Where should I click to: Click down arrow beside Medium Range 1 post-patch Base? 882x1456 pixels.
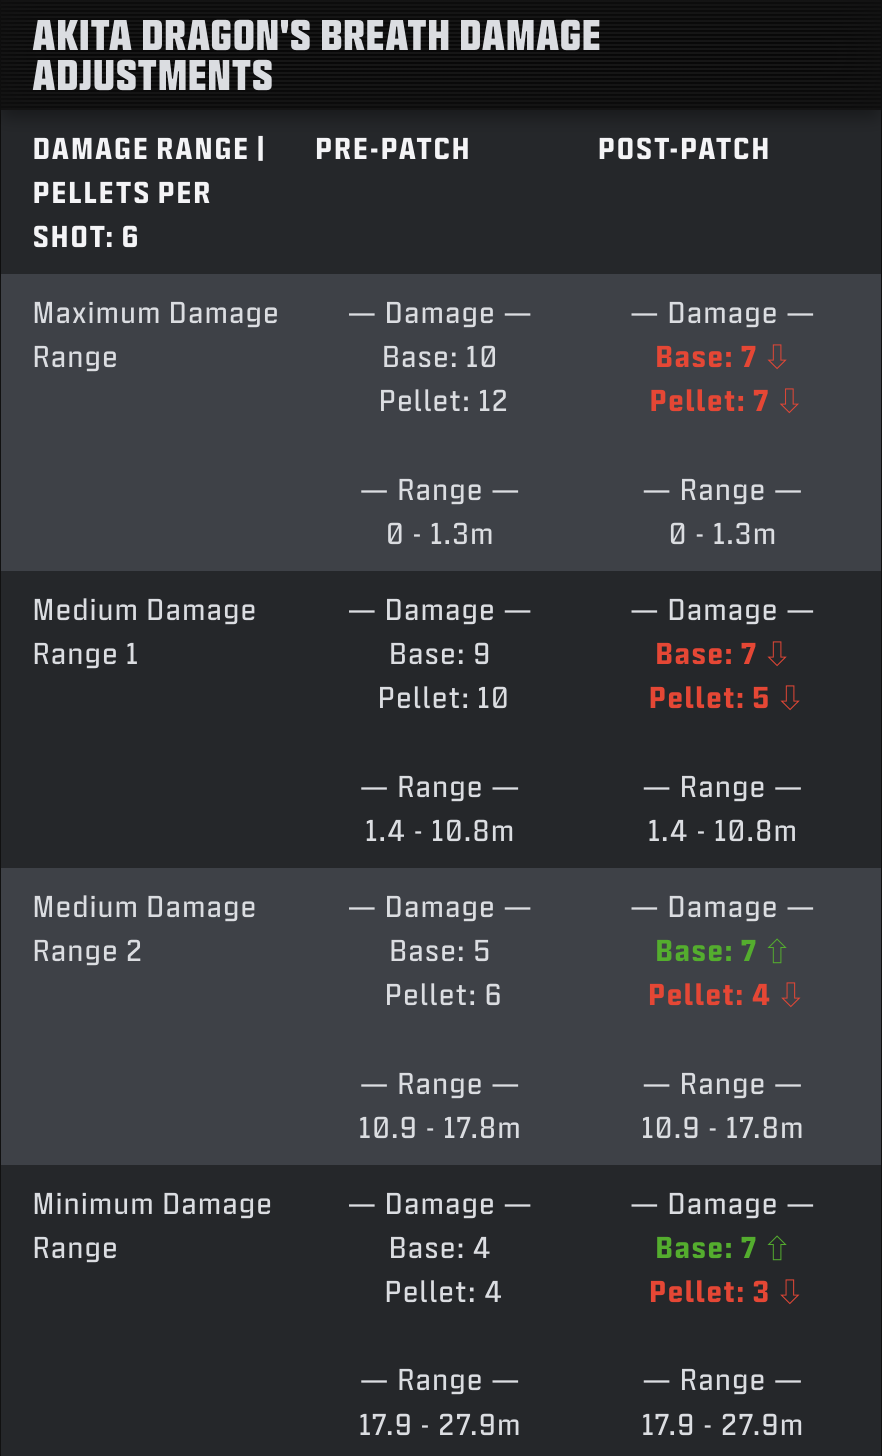pyautogui.click(x=777, y=654)
